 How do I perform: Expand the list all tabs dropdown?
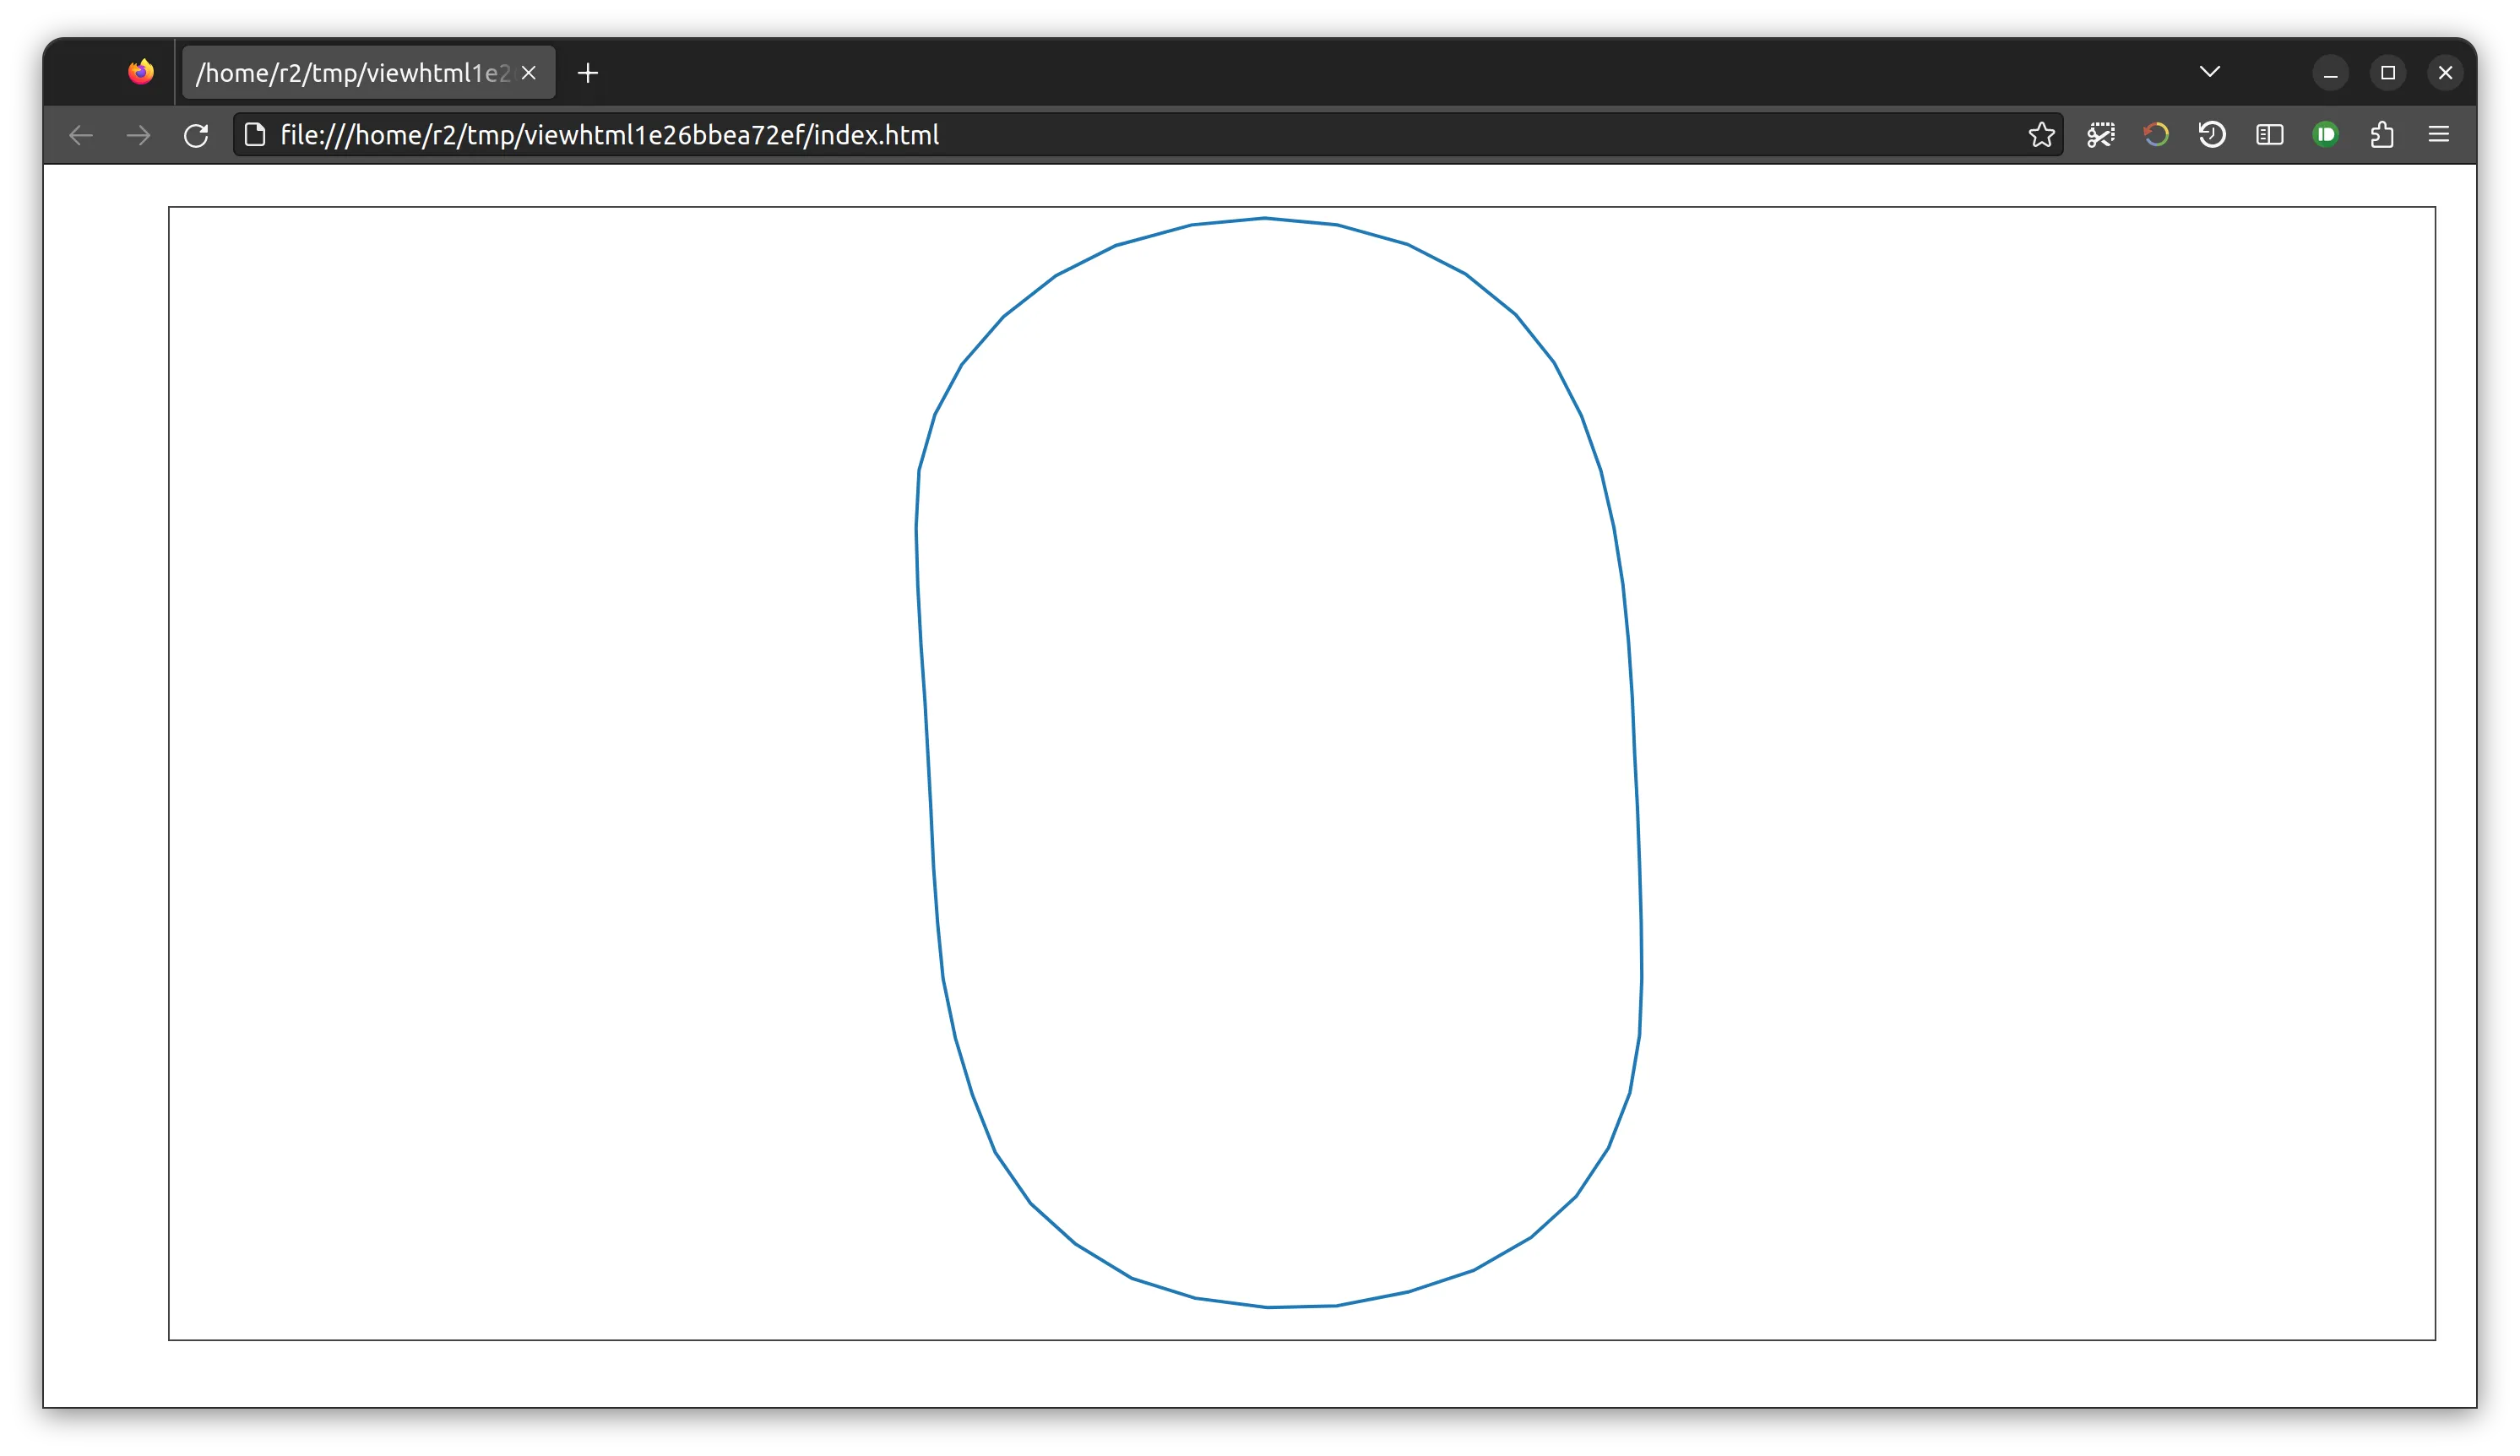point(2210,72)
